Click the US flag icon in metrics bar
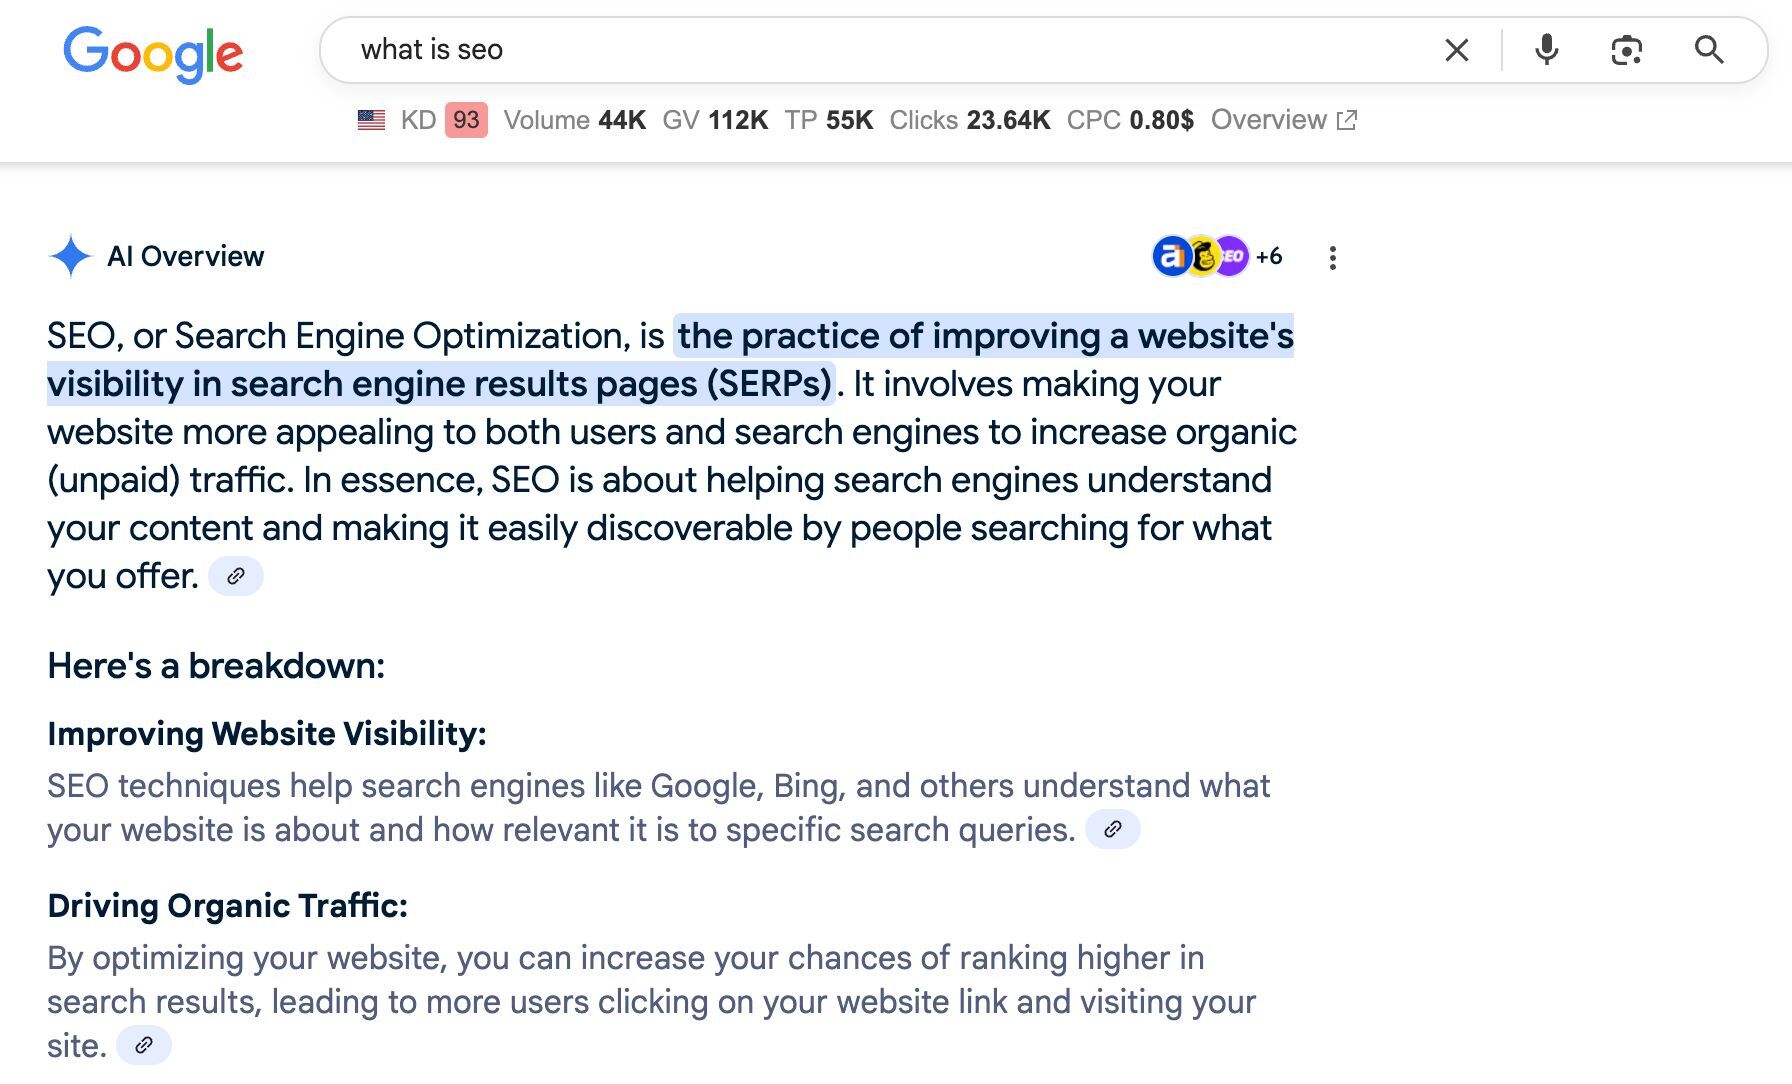 [x=370, y=120]
